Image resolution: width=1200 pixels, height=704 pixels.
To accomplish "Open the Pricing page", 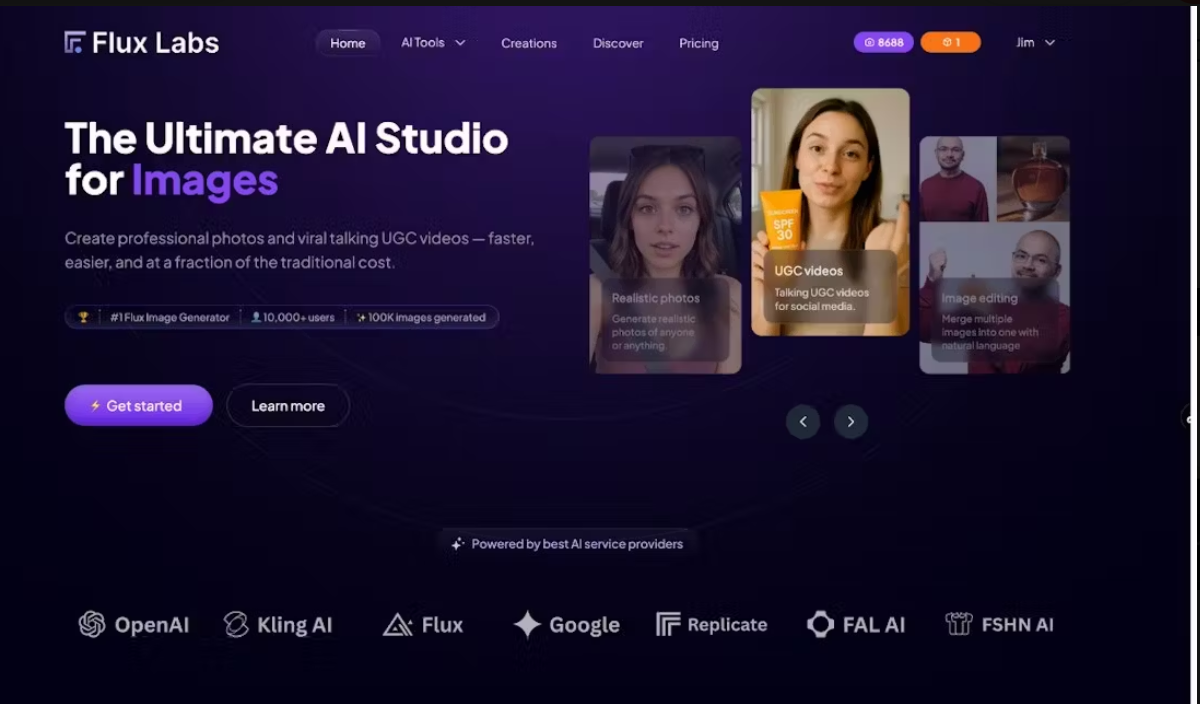I will coord(699,43).
